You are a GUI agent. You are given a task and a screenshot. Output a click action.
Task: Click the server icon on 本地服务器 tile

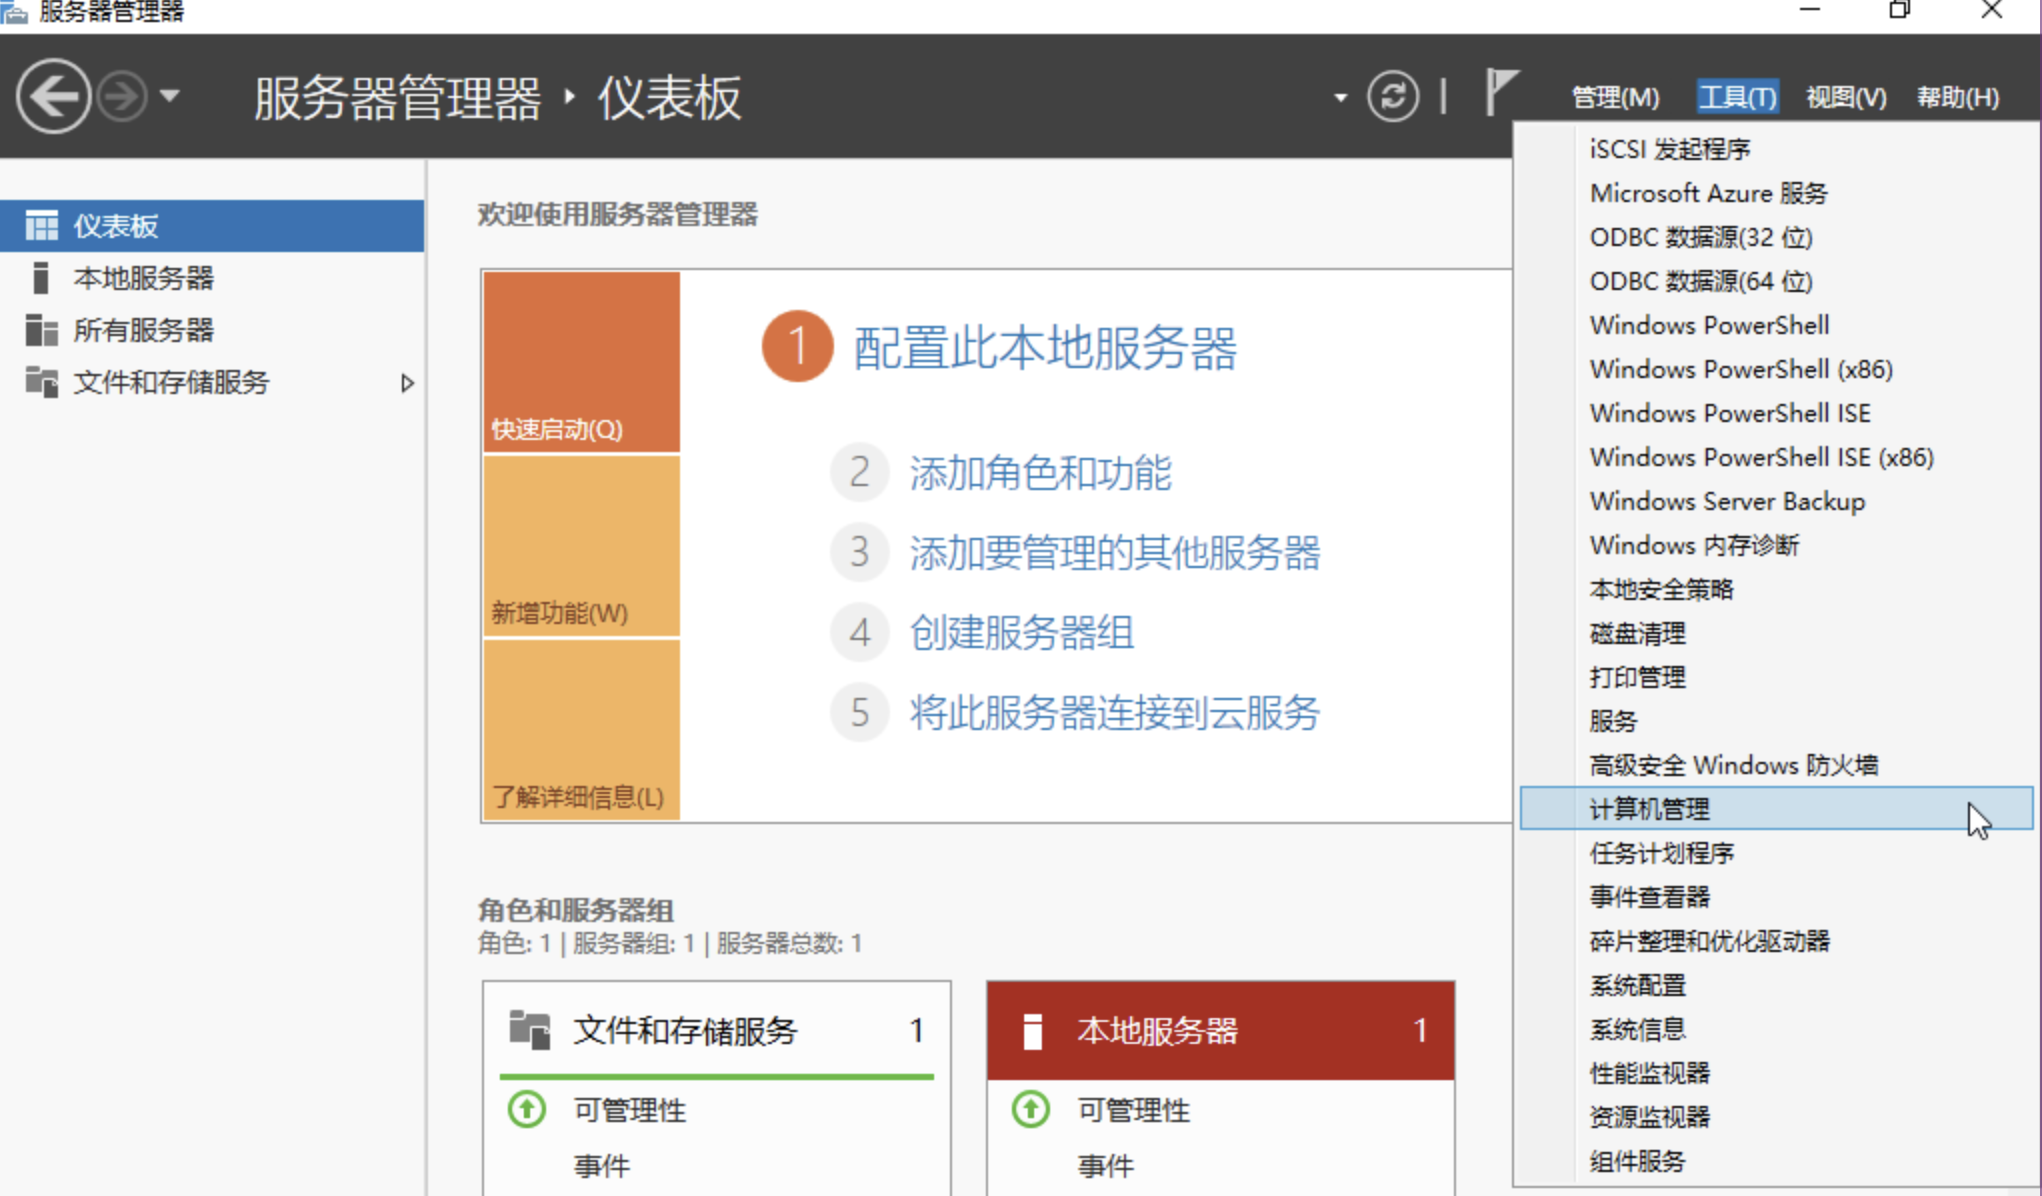click(x=1033, y=1031)
